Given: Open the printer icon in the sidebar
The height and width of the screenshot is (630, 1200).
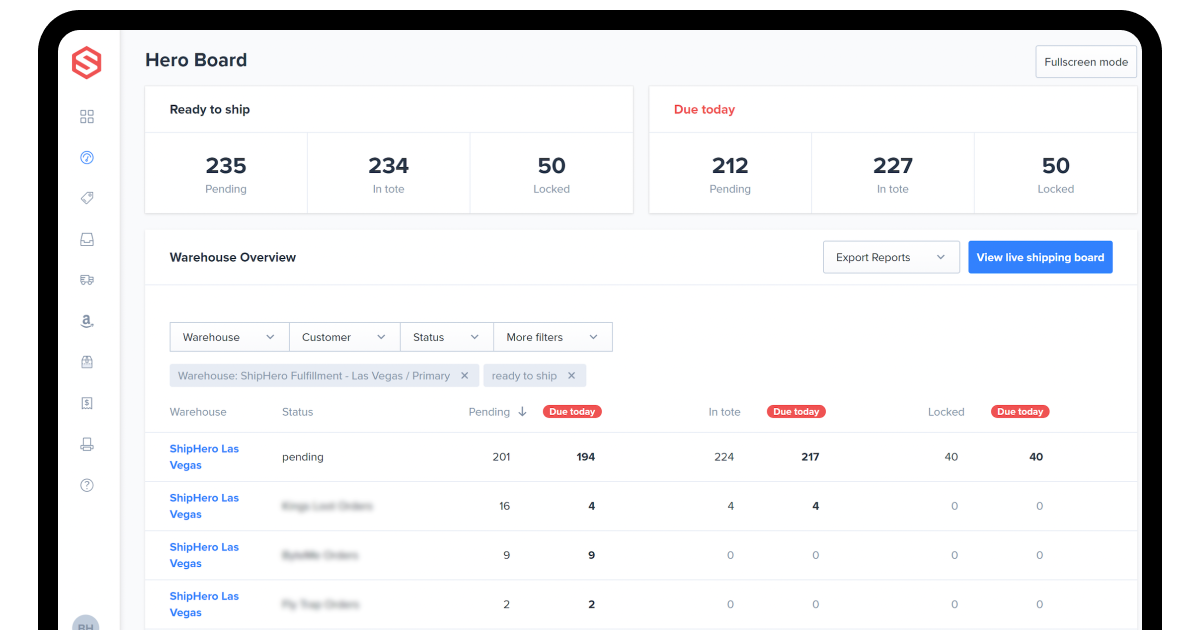Looking at the screenshot, I should (87, 444).
